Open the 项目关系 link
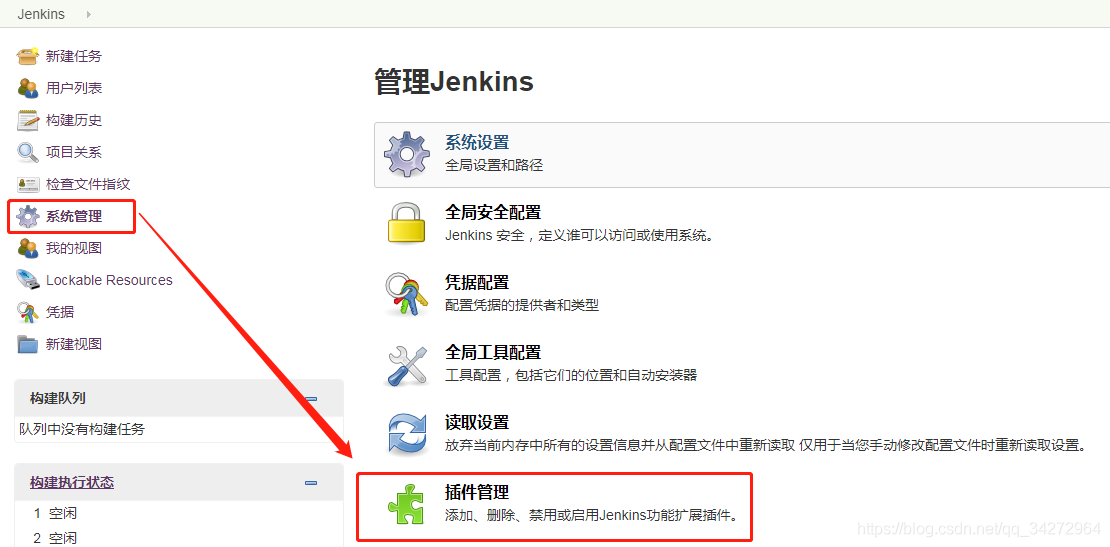 point(74,152)
